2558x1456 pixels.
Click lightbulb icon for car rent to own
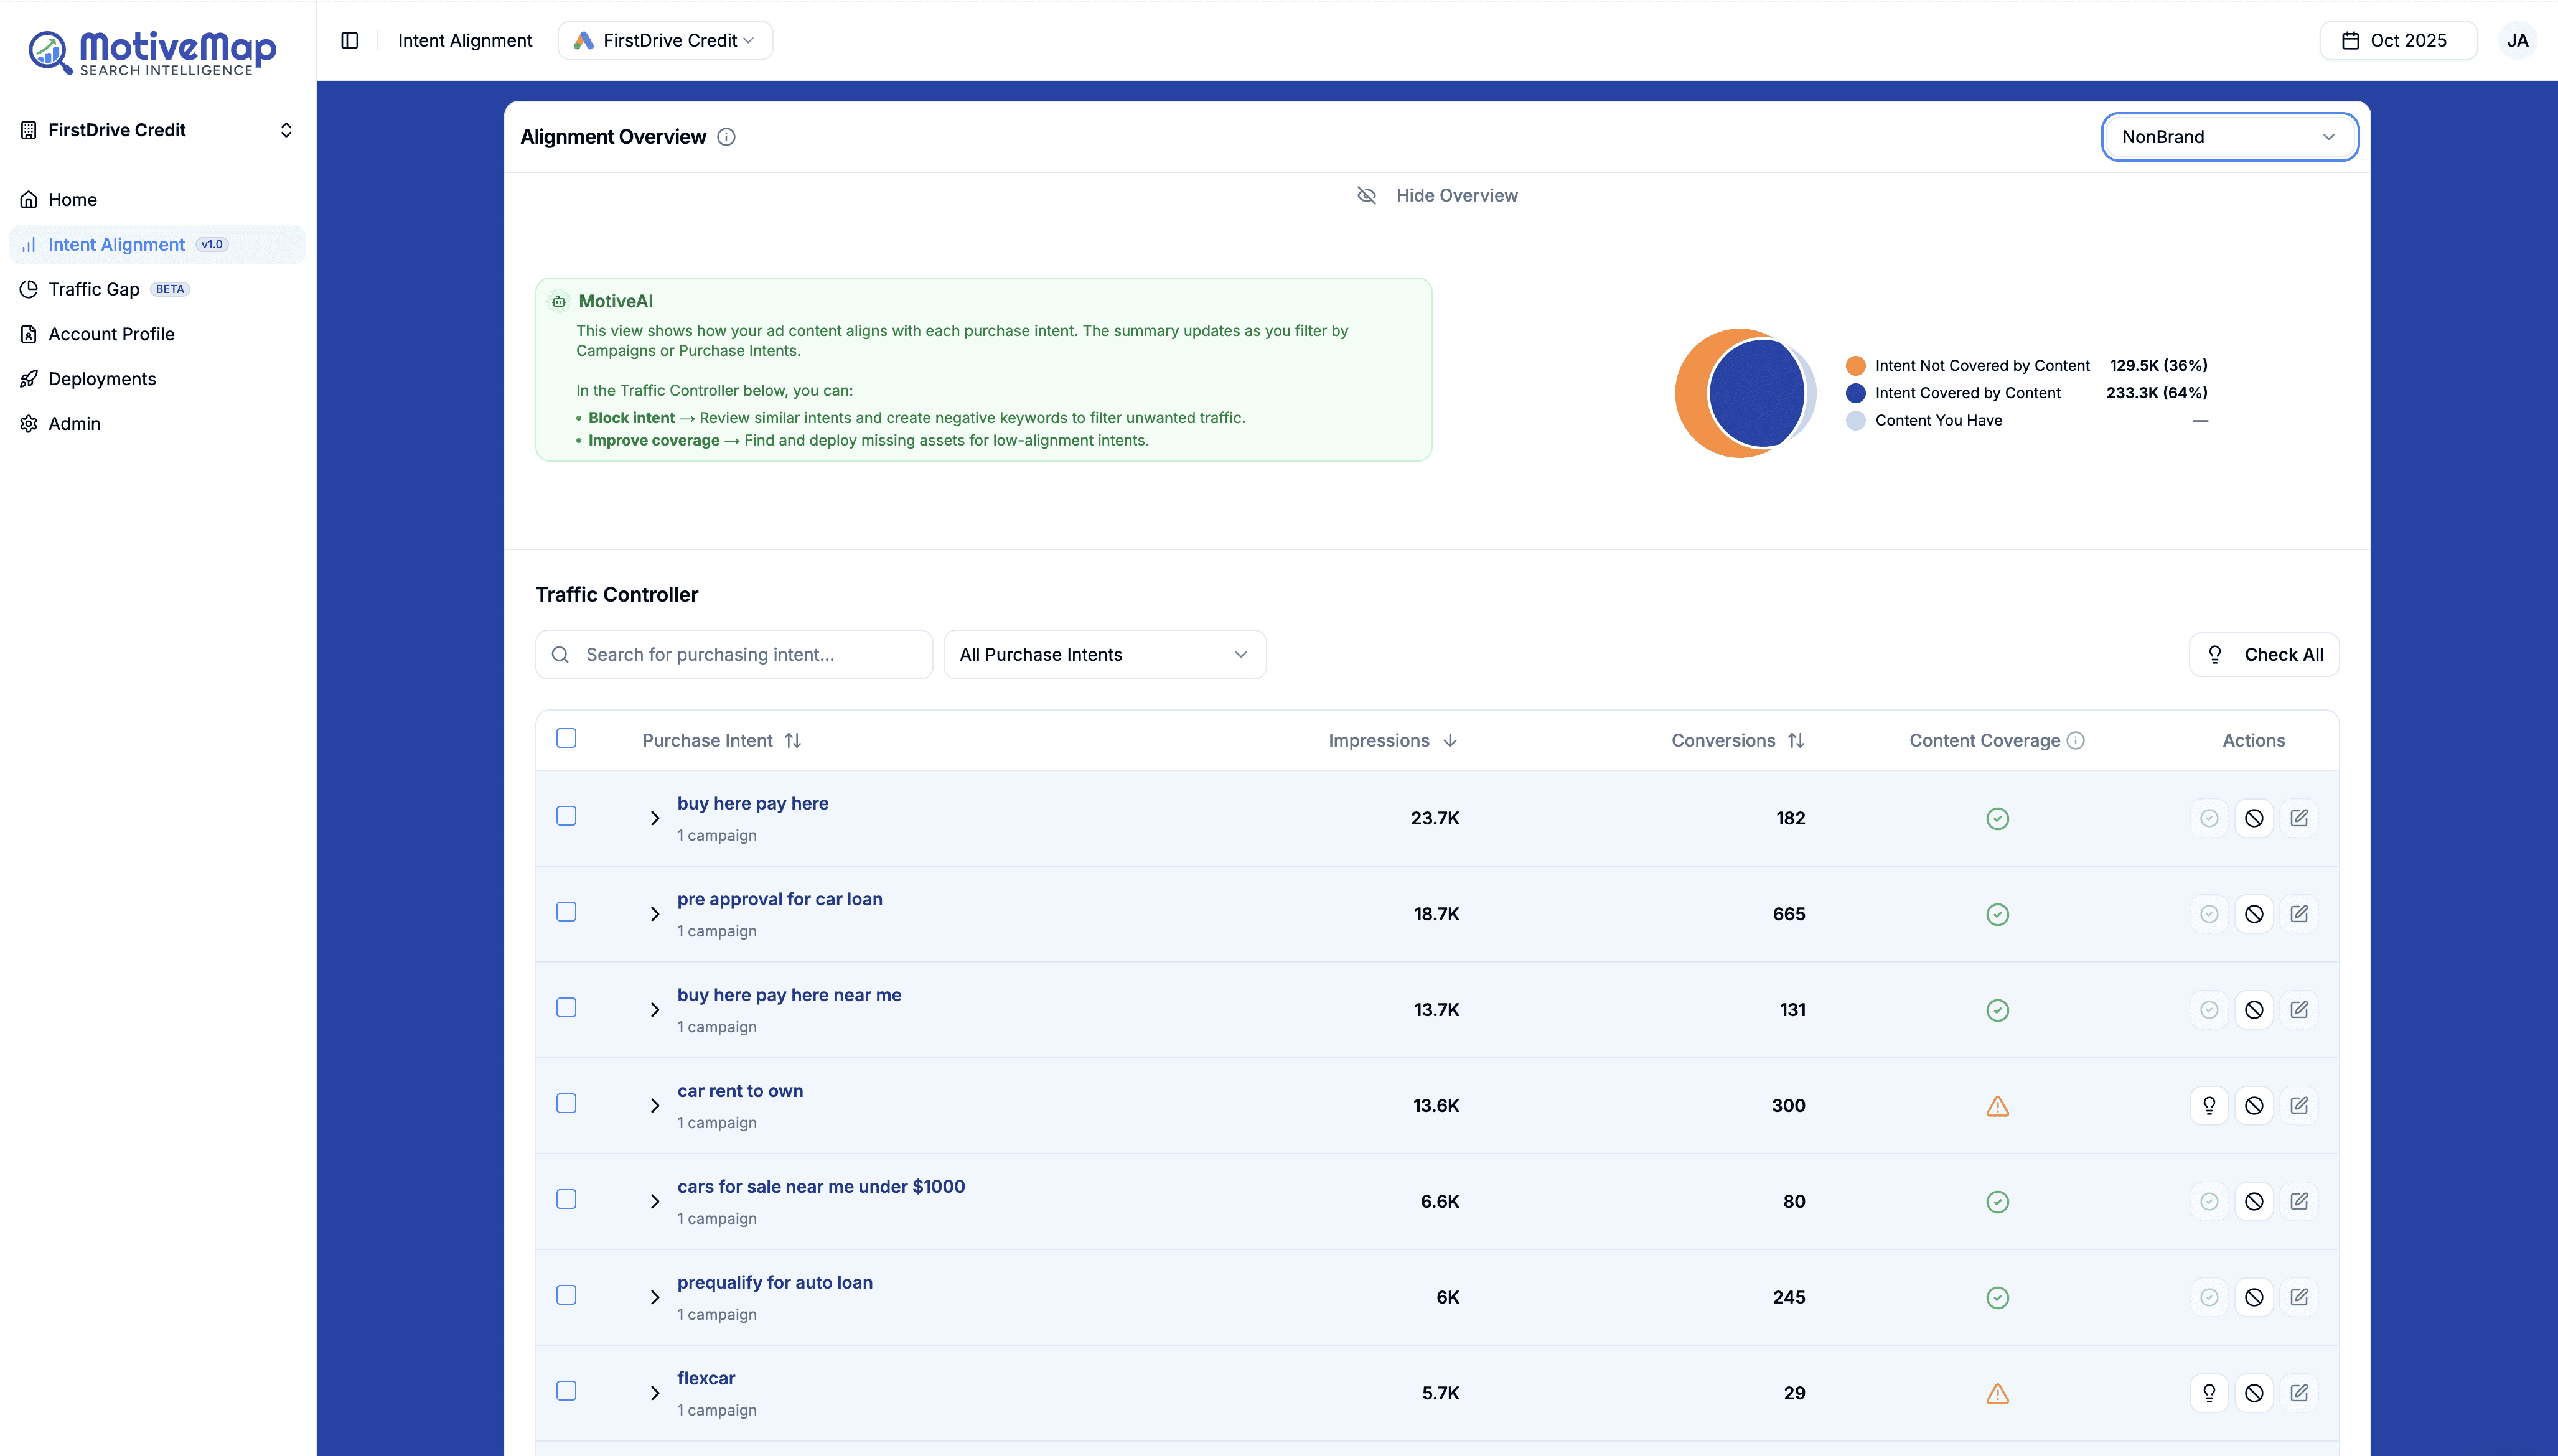2209,1106
